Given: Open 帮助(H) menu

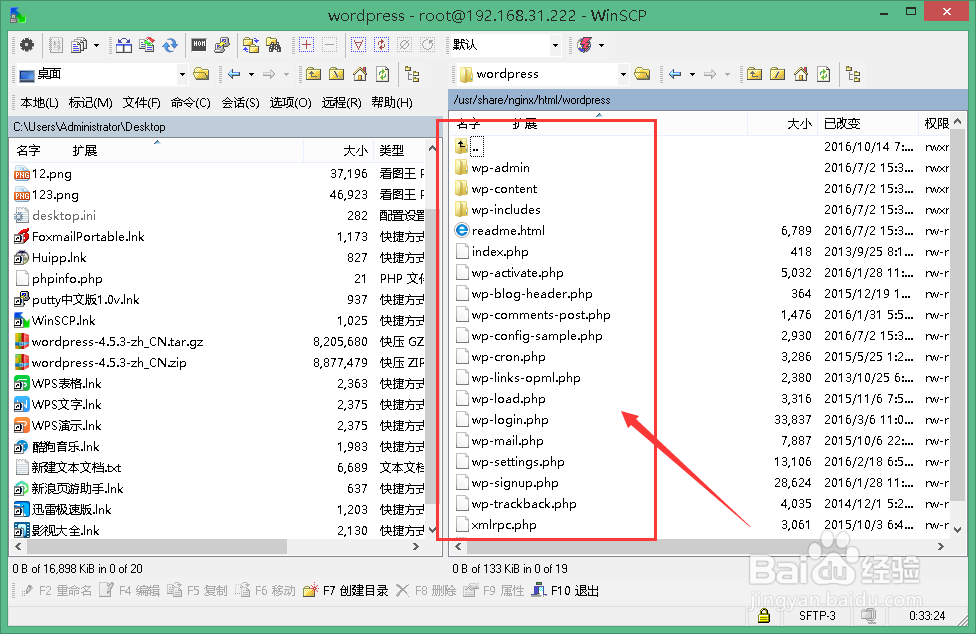Looking at the screenshot, I should [x=392, y=103].
